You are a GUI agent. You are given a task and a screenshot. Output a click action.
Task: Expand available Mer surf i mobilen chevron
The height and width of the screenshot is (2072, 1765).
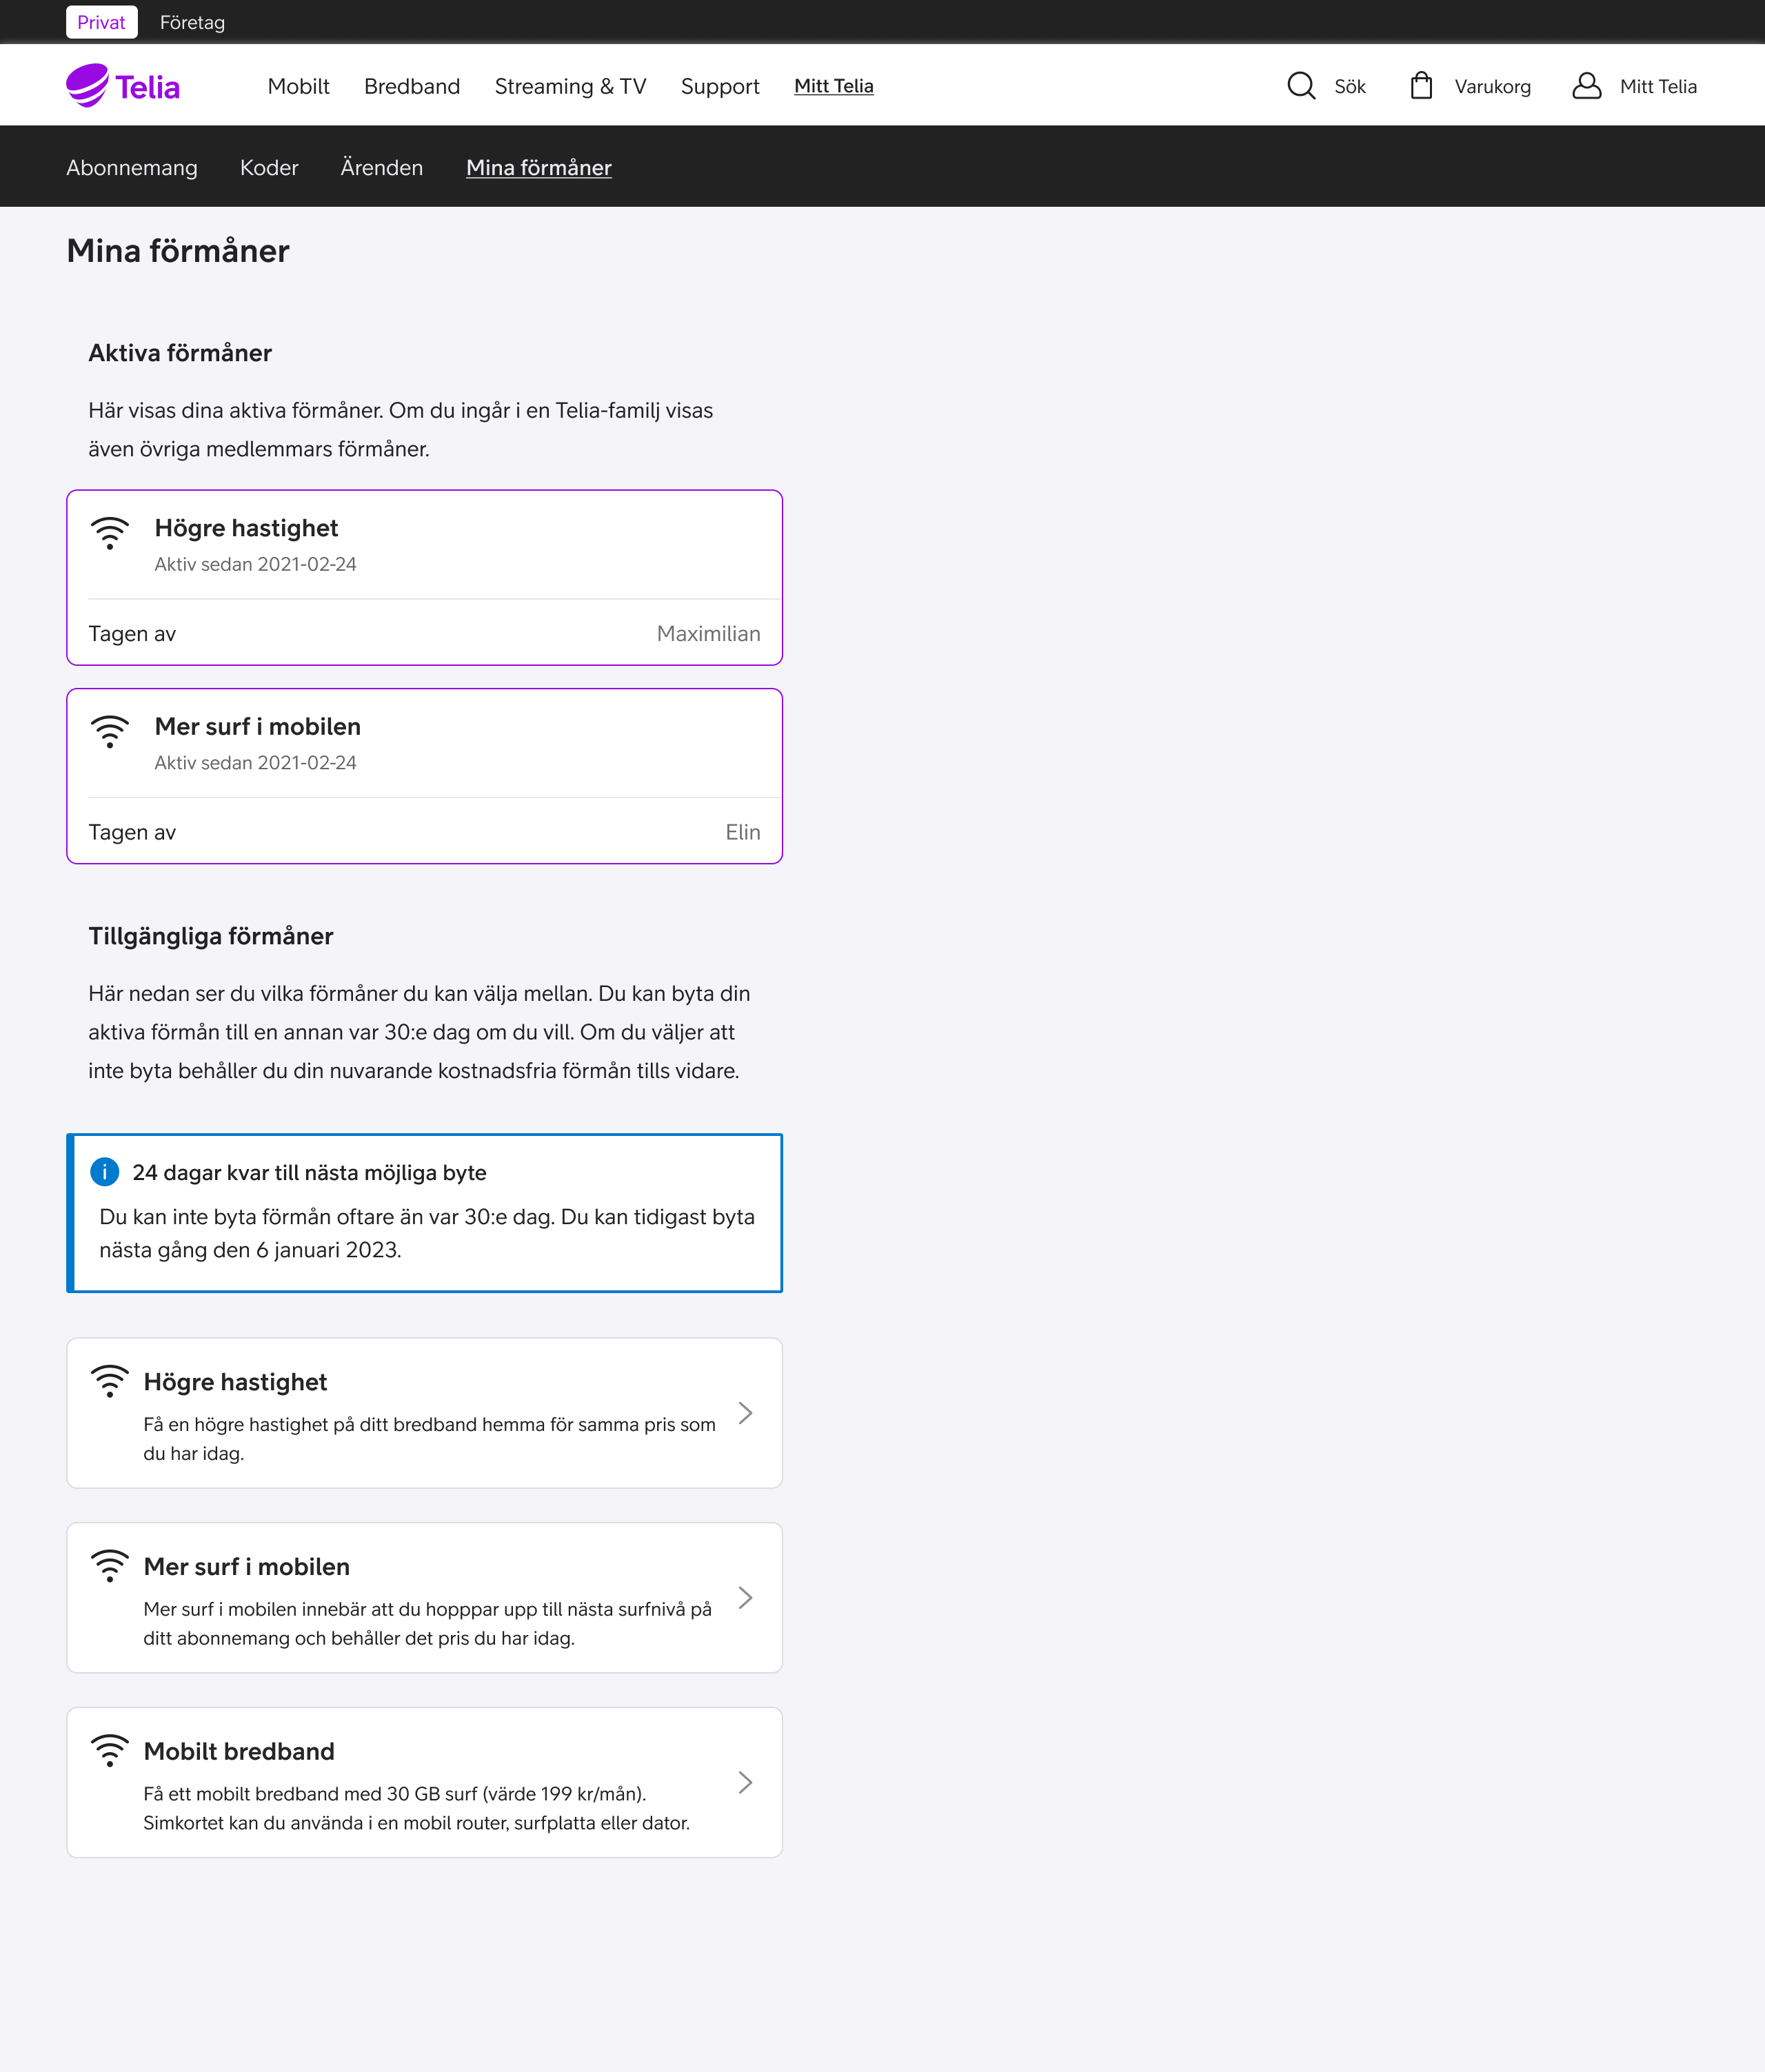(745, 1598)
